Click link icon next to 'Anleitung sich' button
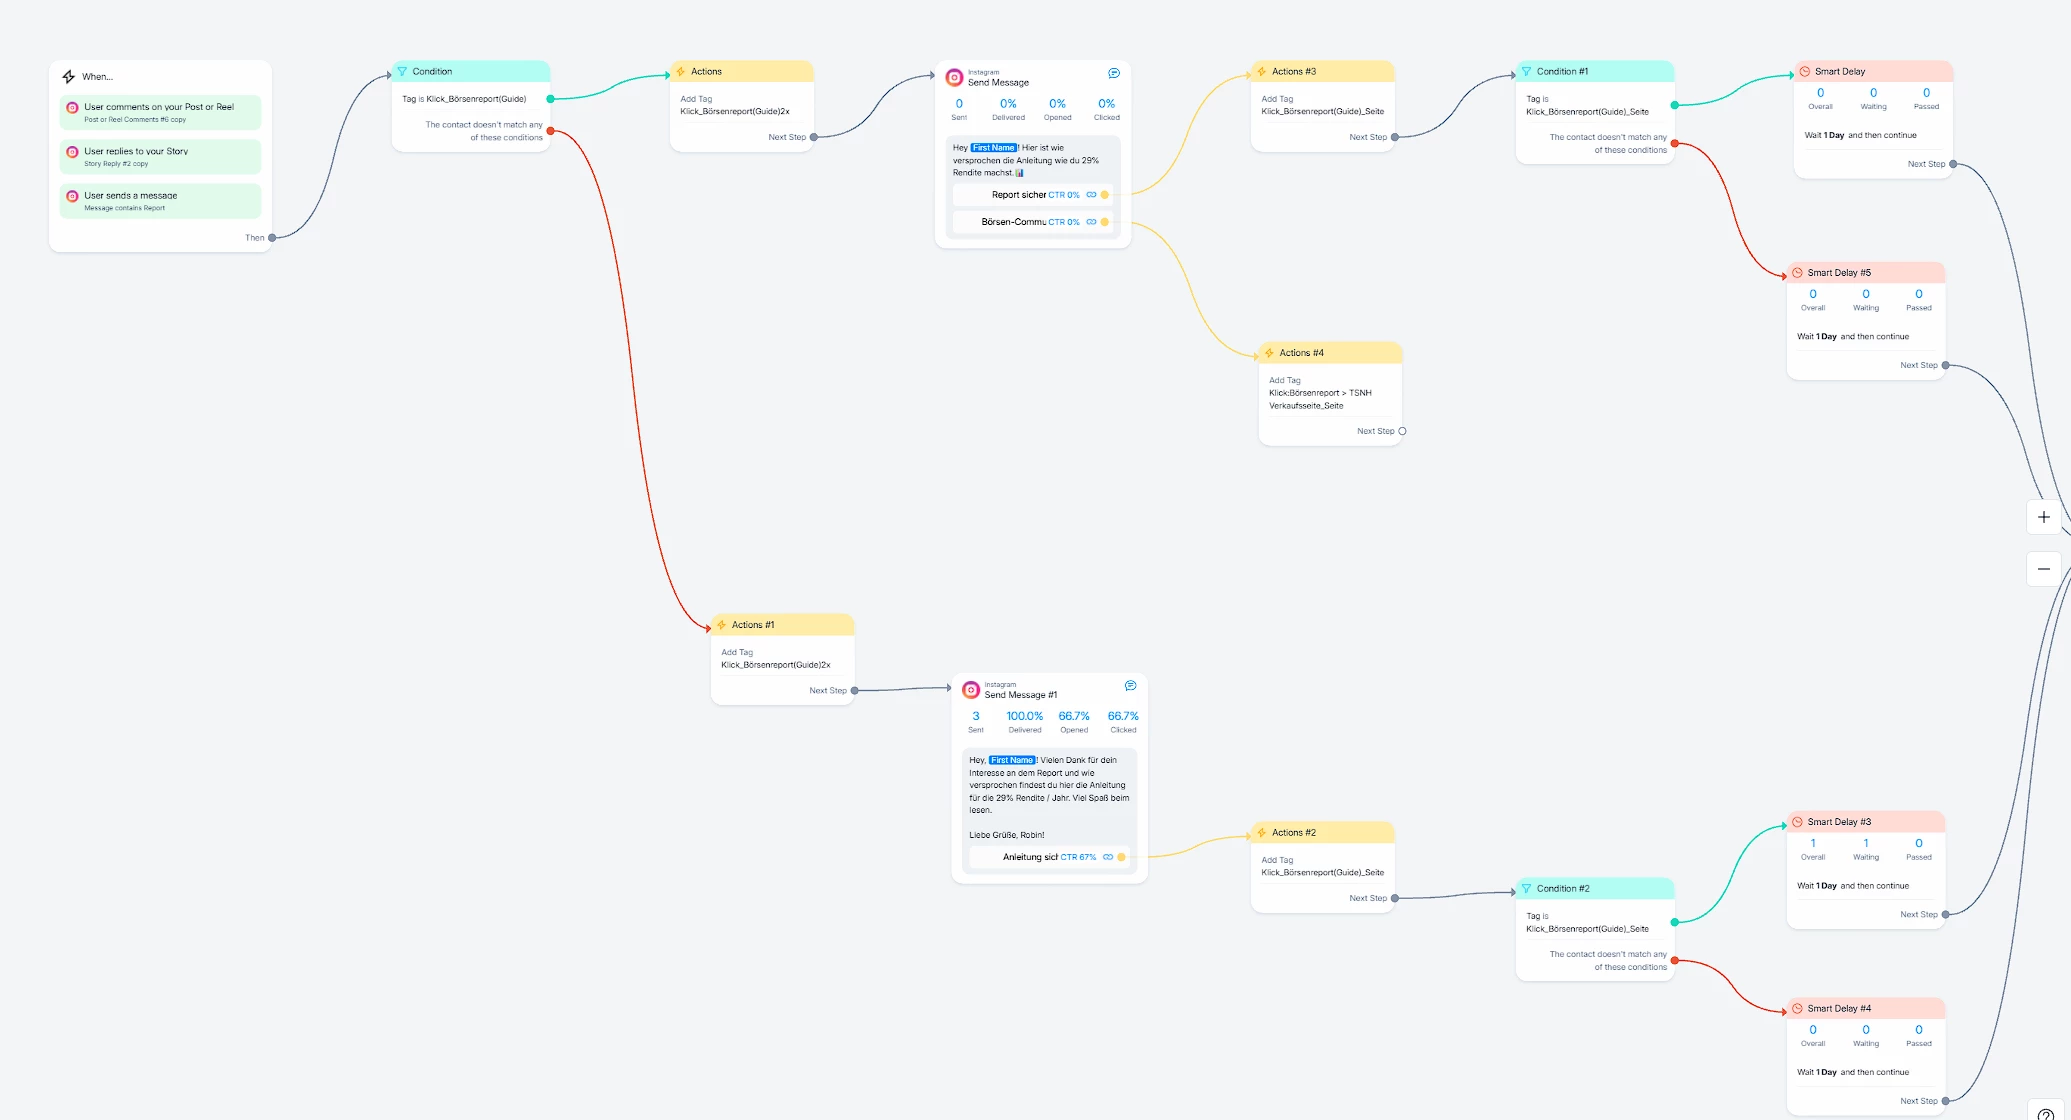 [x=1108, y=857]
